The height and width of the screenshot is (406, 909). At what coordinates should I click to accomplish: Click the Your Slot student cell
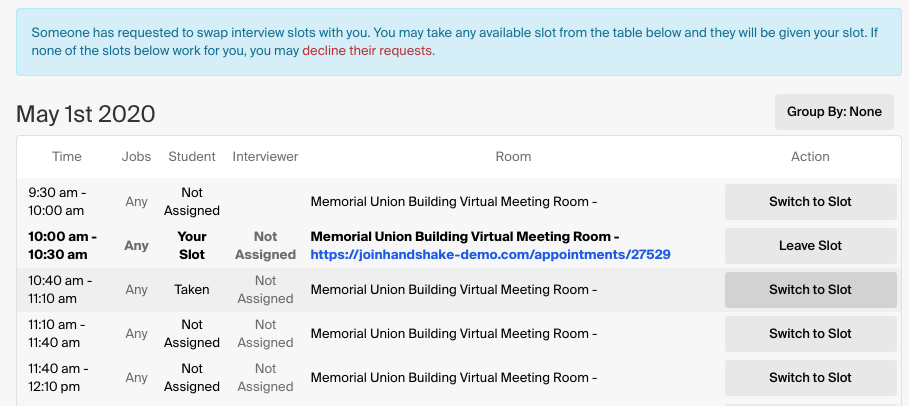(192, 246)
